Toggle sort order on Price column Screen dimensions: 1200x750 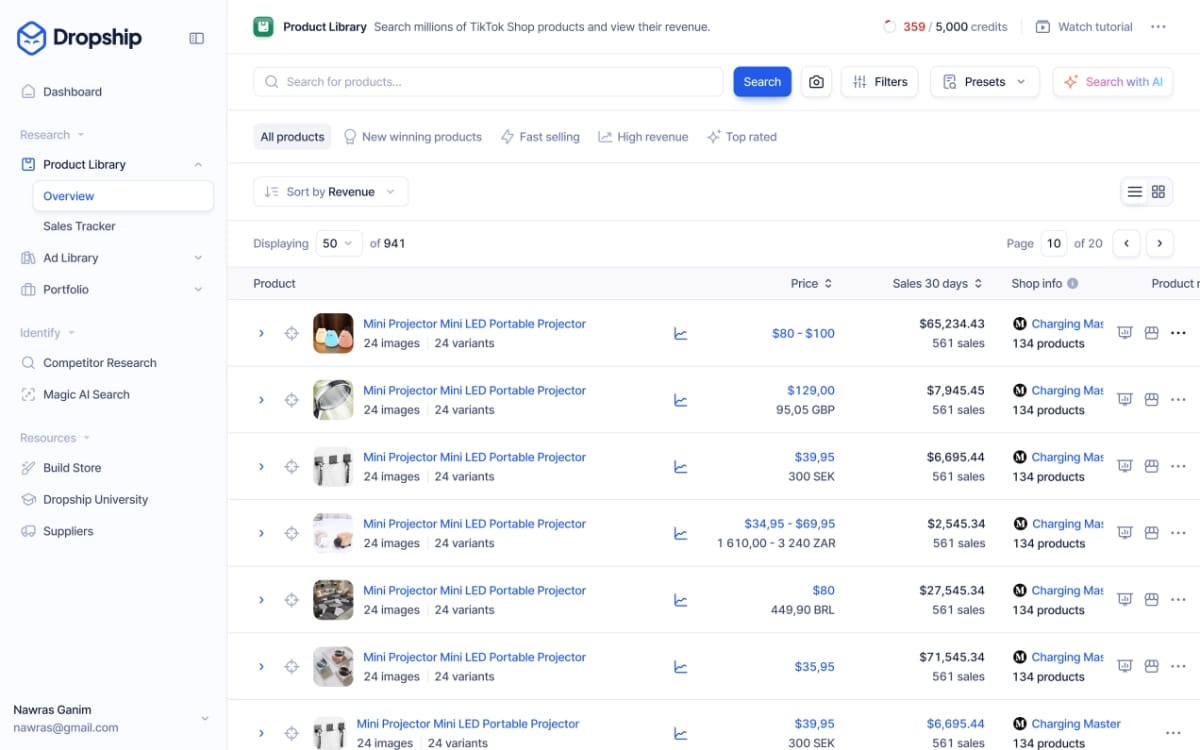click(828, 284)
